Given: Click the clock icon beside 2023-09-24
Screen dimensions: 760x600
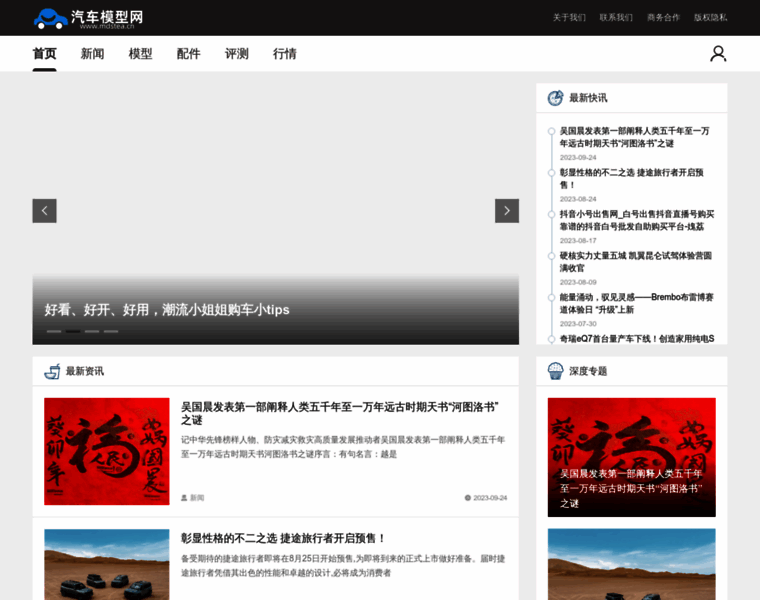Looking at the screenshot, I should (468, 498).
